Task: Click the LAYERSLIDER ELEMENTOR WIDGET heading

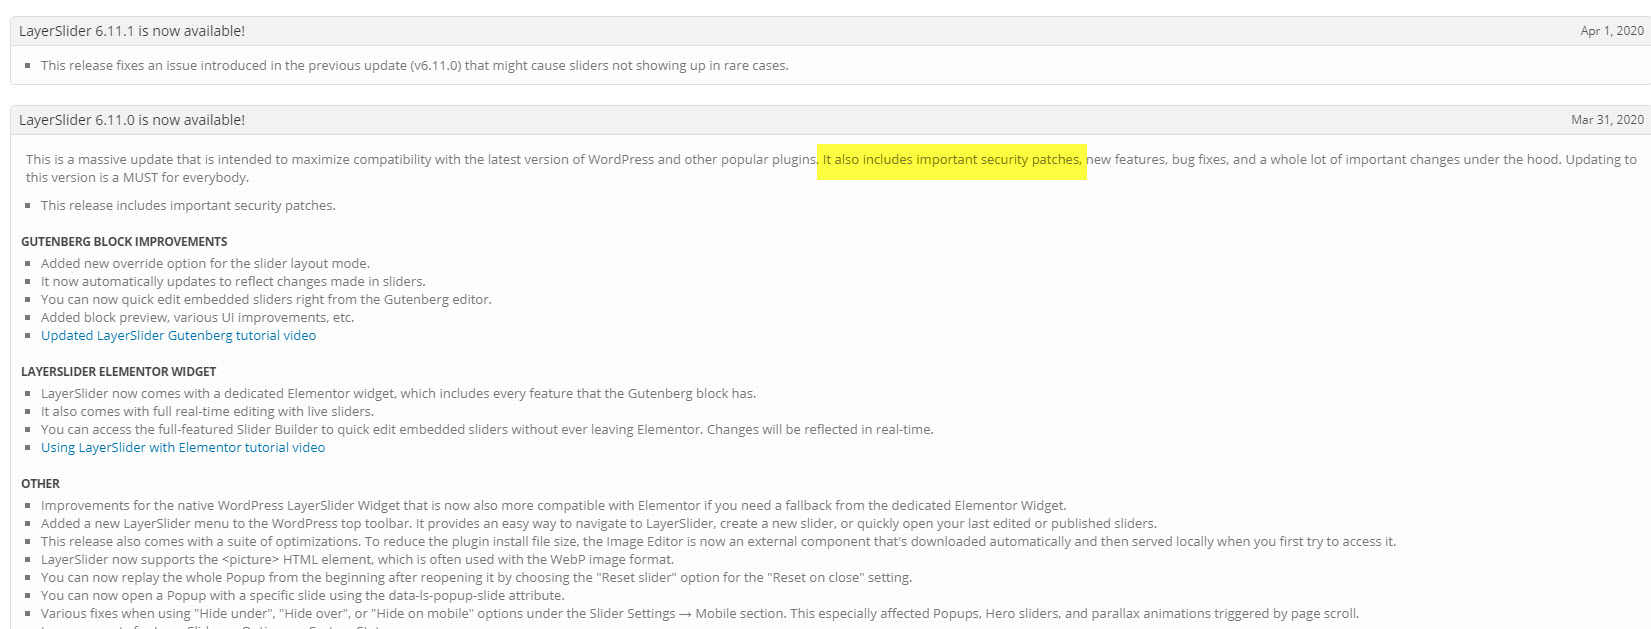Action: (119, 372)
